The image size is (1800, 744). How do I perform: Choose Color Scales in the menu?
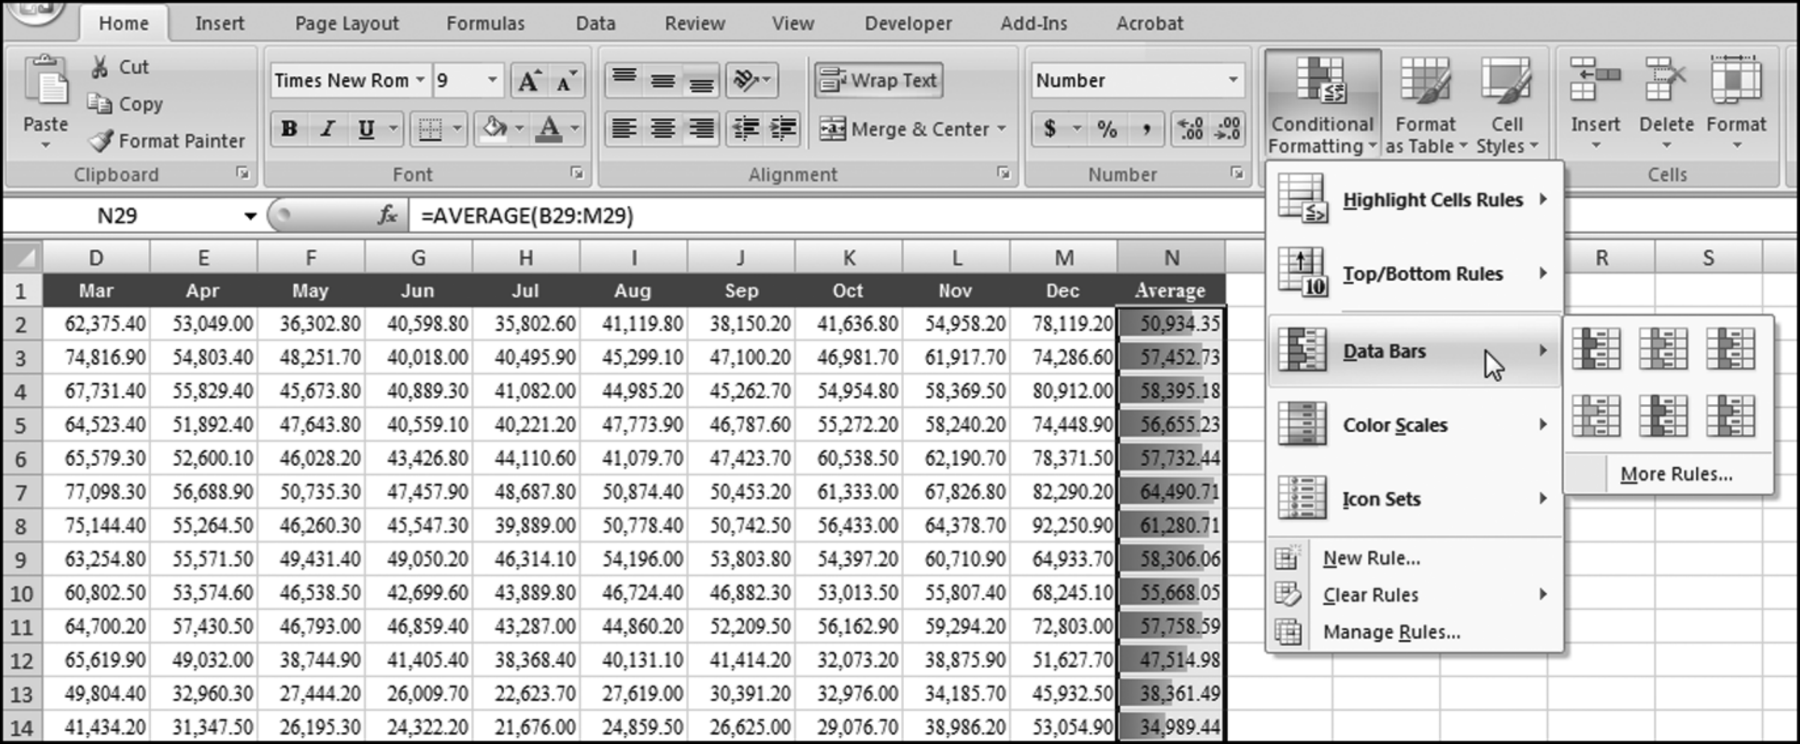pyautogui.click(x=1414, y=425)
